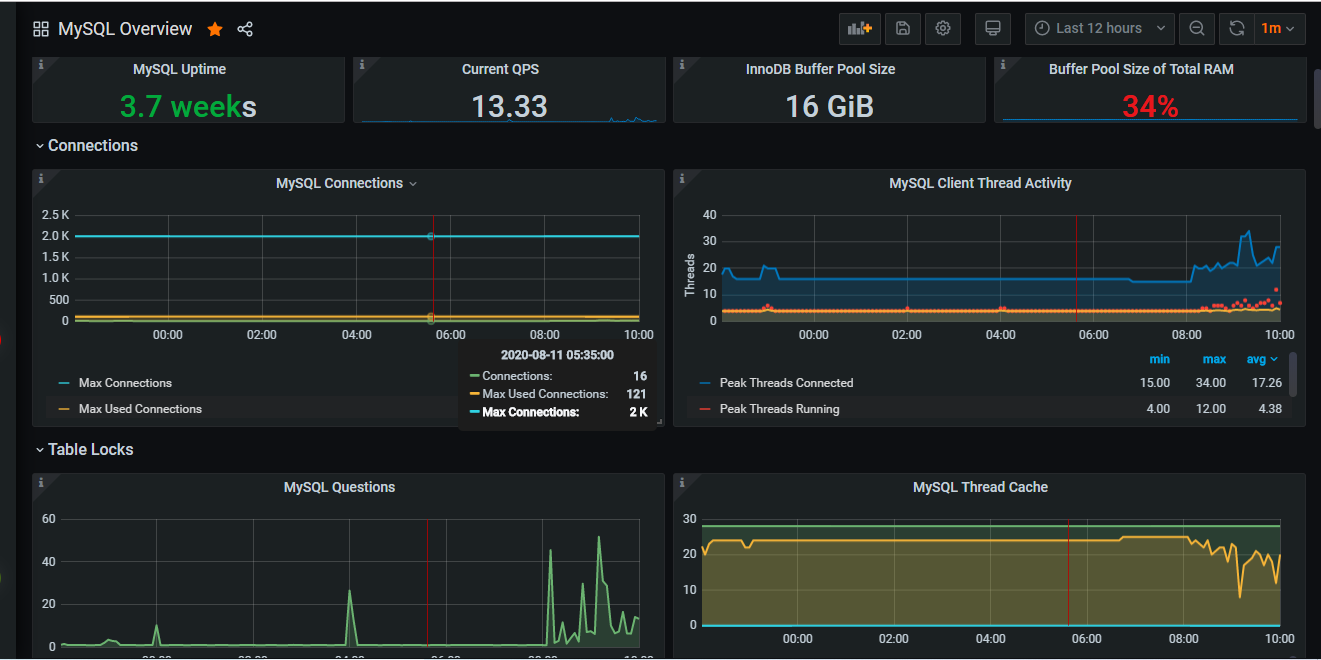Sort legend by min column
The height and width of the screenshot is (660, 1321).
coord(1159,359)
